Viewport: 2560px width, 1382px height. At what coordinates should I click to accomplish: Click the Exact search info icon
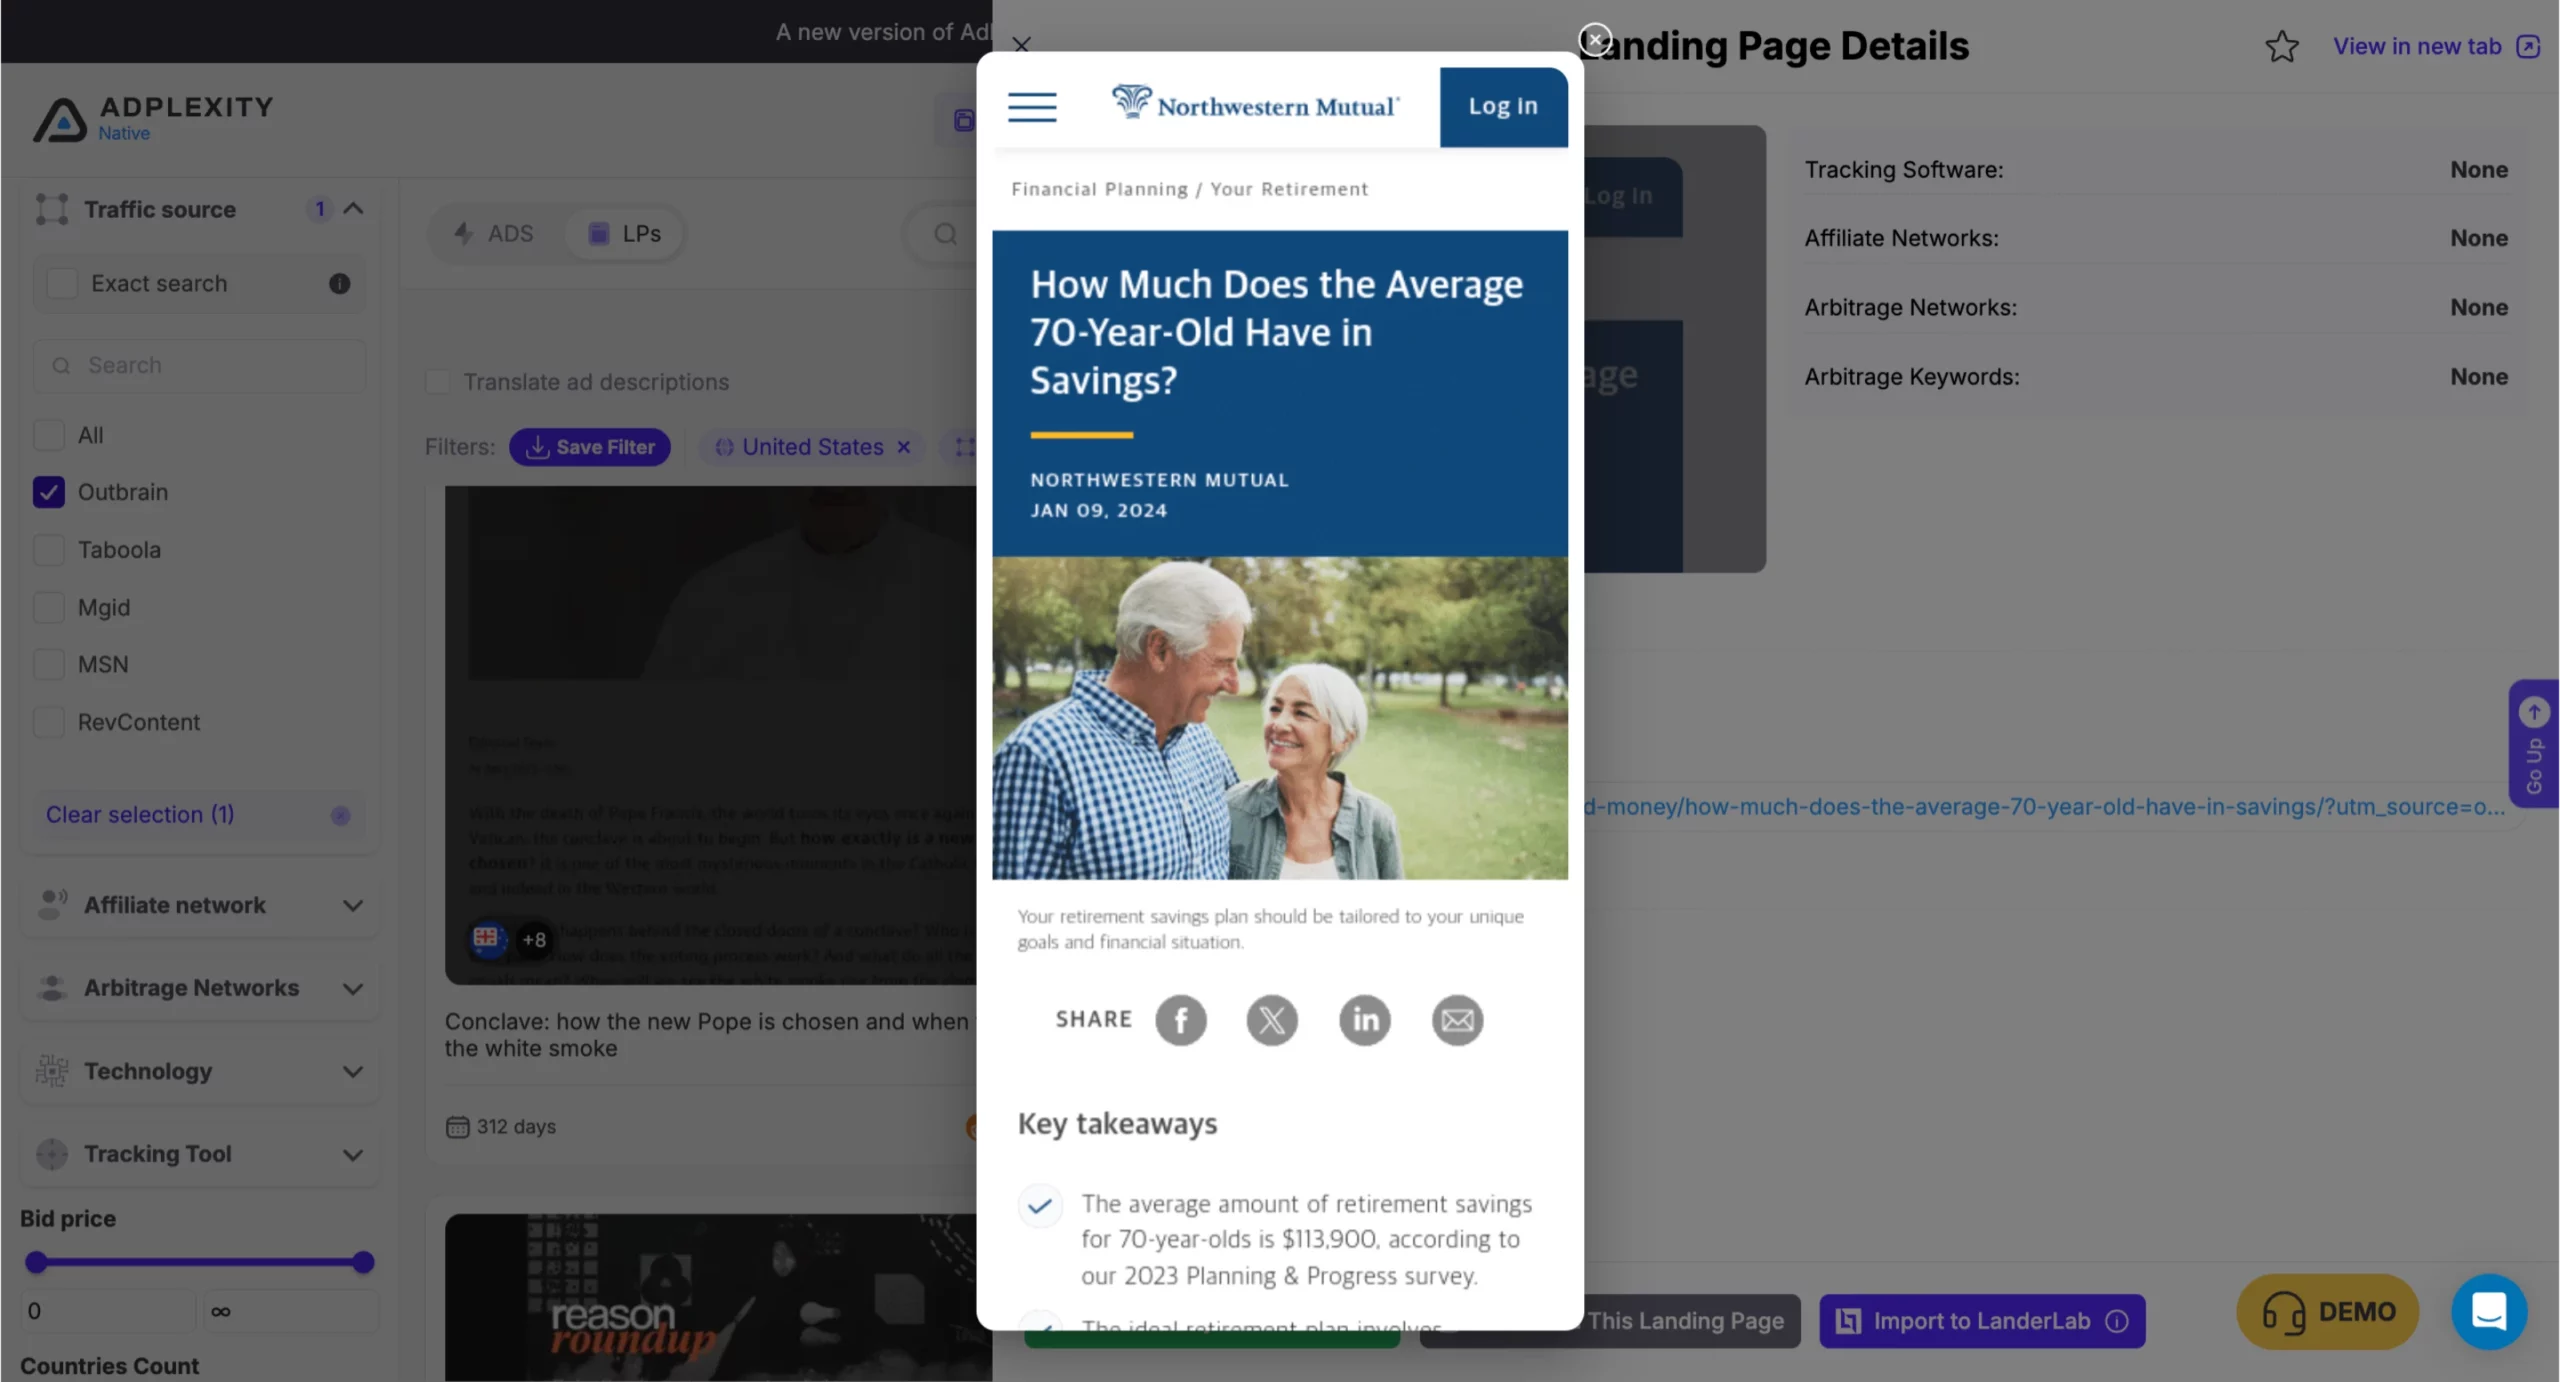(x=340, y=284)
